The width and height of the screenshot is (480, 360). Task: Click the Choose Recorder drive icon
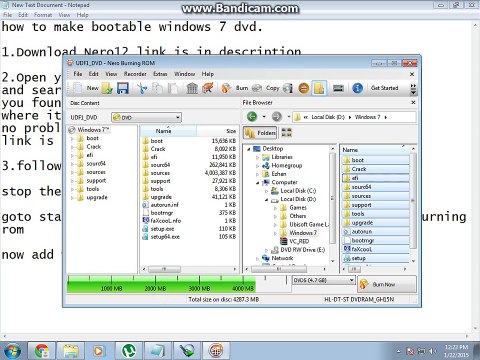tap(338, 88)
